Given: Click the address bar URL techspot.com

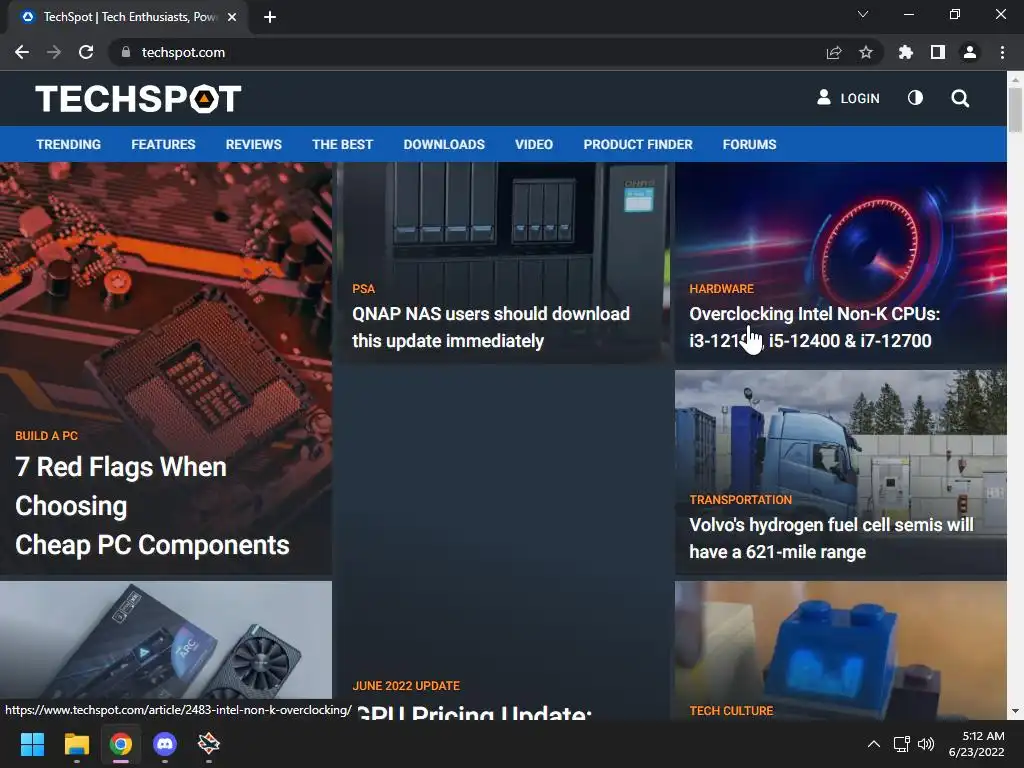Looking at the screenshot, I should click(x=184, y=52).
